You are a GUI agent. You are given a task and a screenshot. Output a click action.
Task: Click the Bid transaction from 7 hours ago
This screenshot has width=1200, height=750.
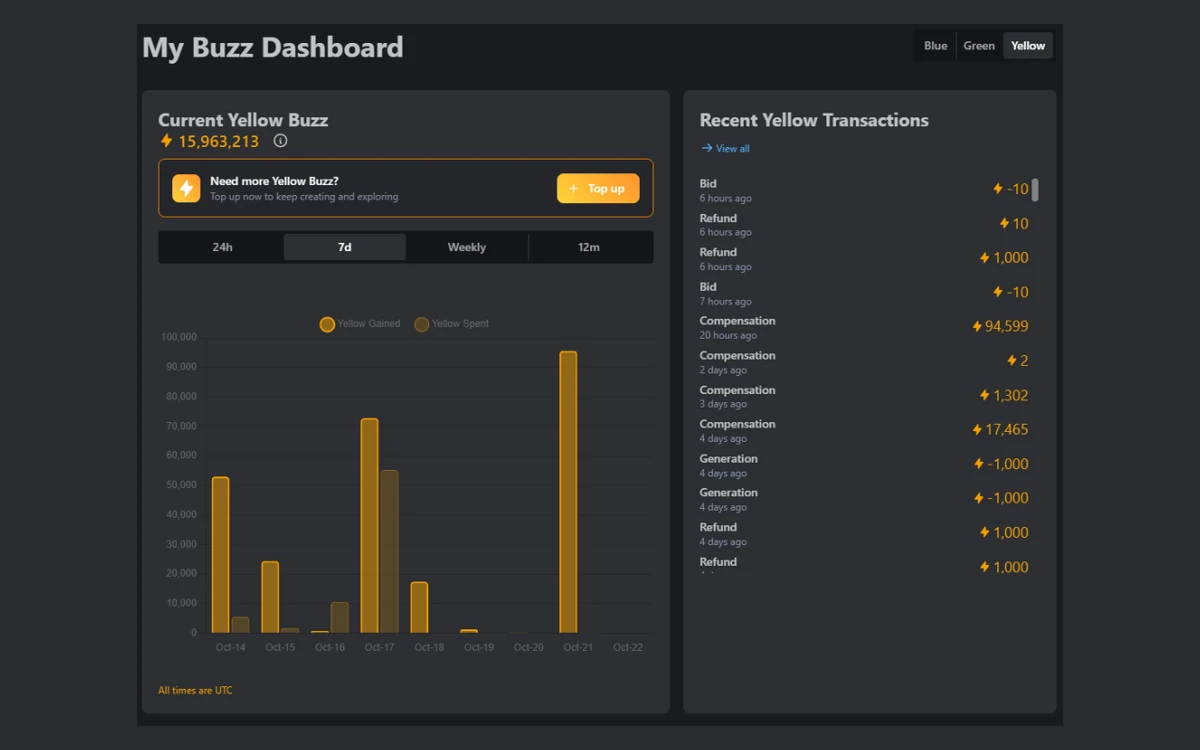coord(865,293)
